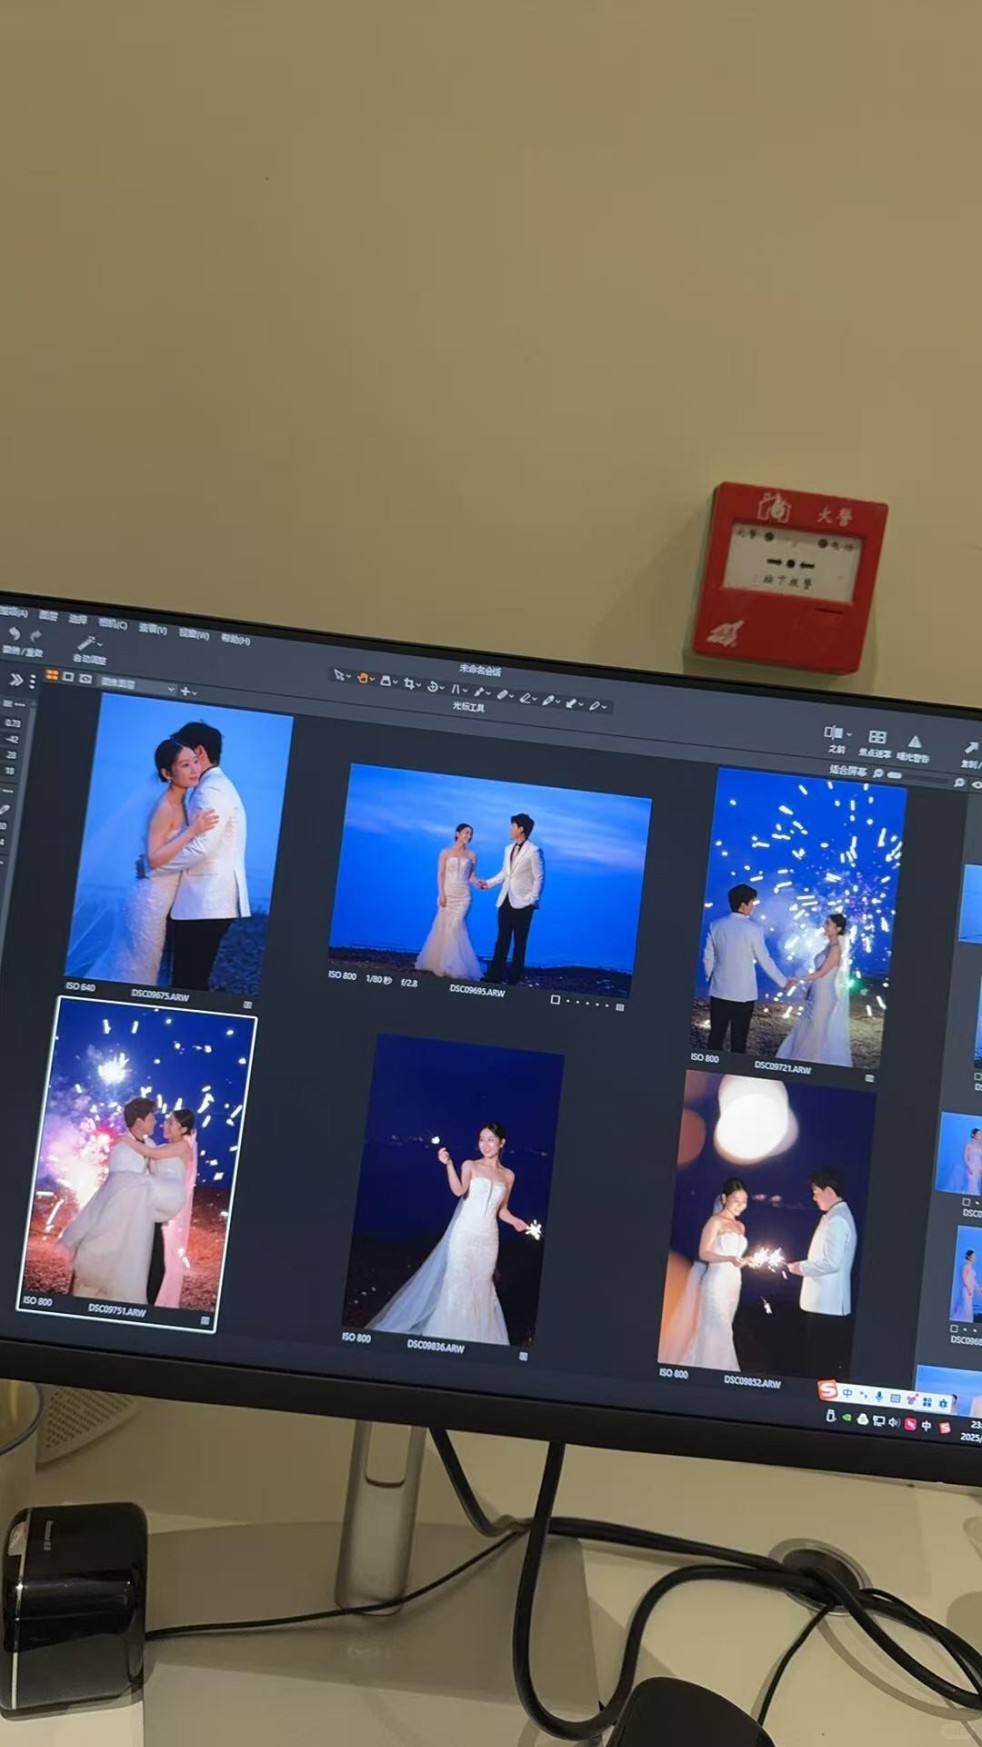Open the Sogou soft keyboard icon

coord(895,1398)
